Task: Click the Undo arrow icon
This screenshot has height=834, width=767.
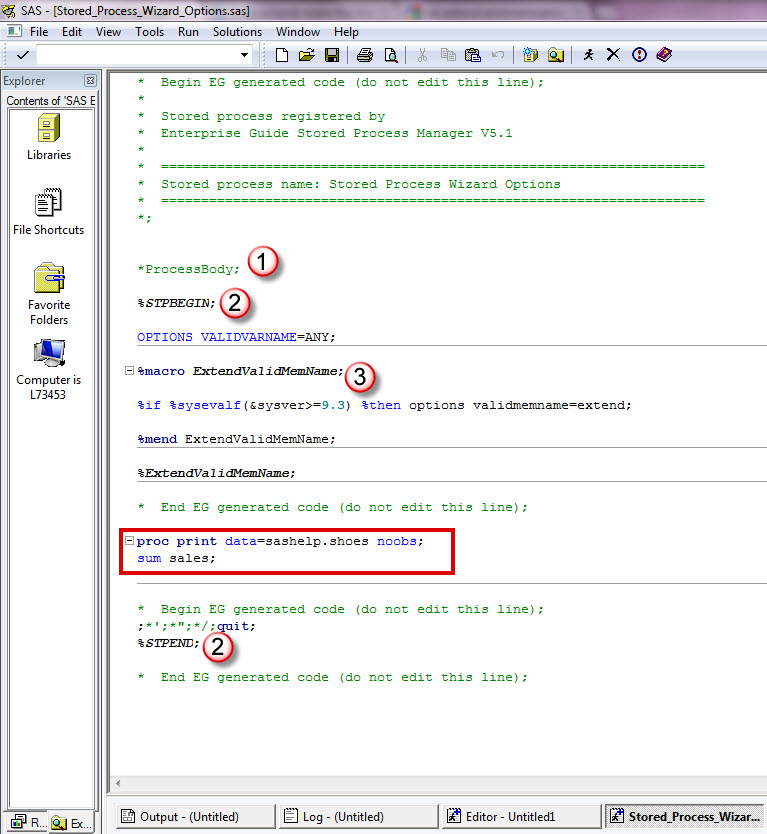Action: pos(498,55)
